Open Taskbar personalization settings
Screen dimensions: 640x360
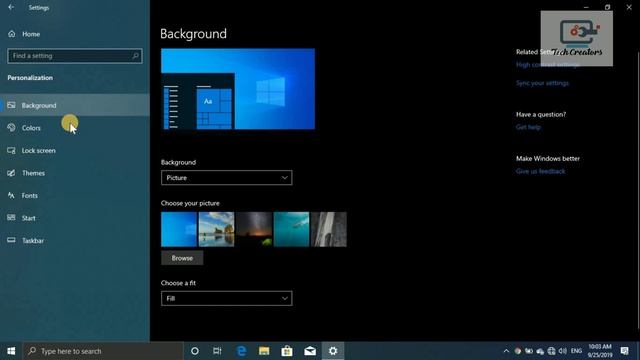(75, 240)
